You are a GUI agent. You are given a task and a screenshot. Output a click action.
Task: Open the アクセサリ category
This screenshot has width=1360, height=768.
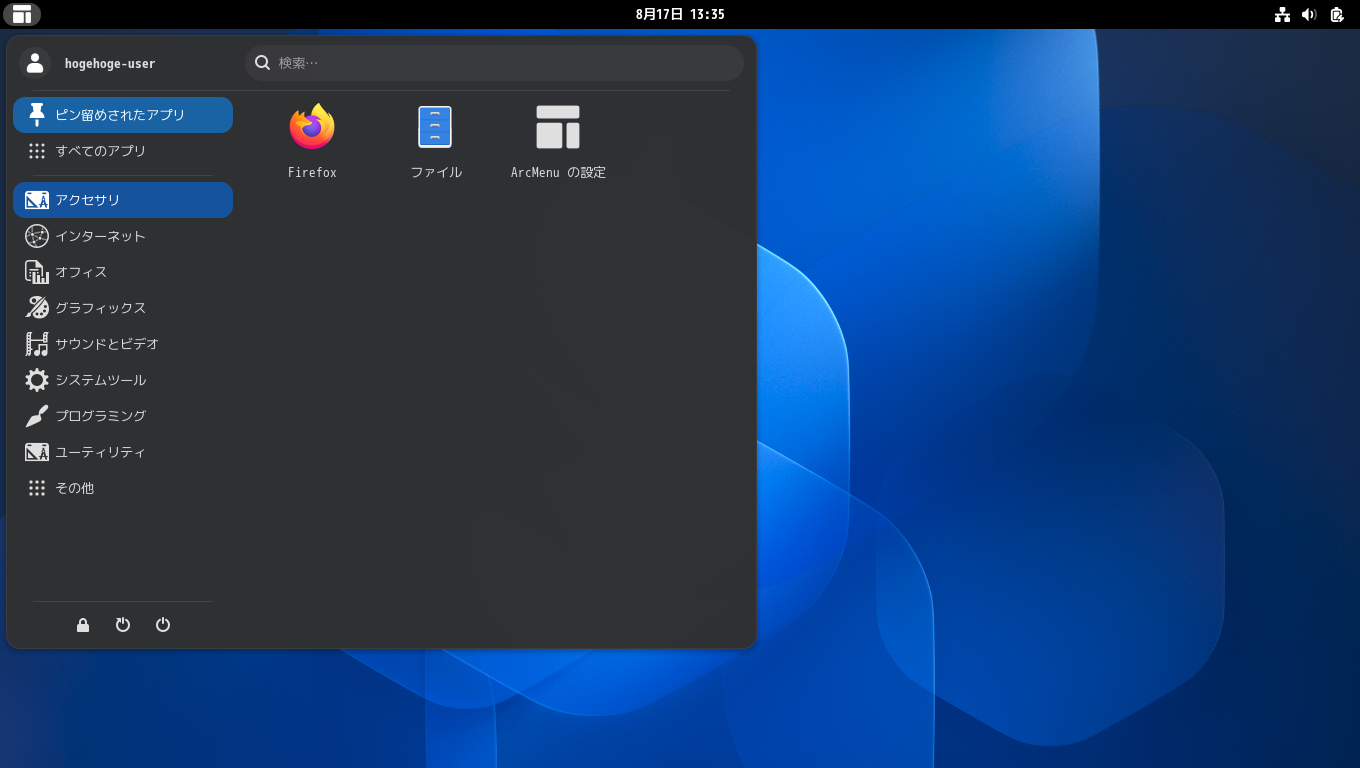point(123,200)
